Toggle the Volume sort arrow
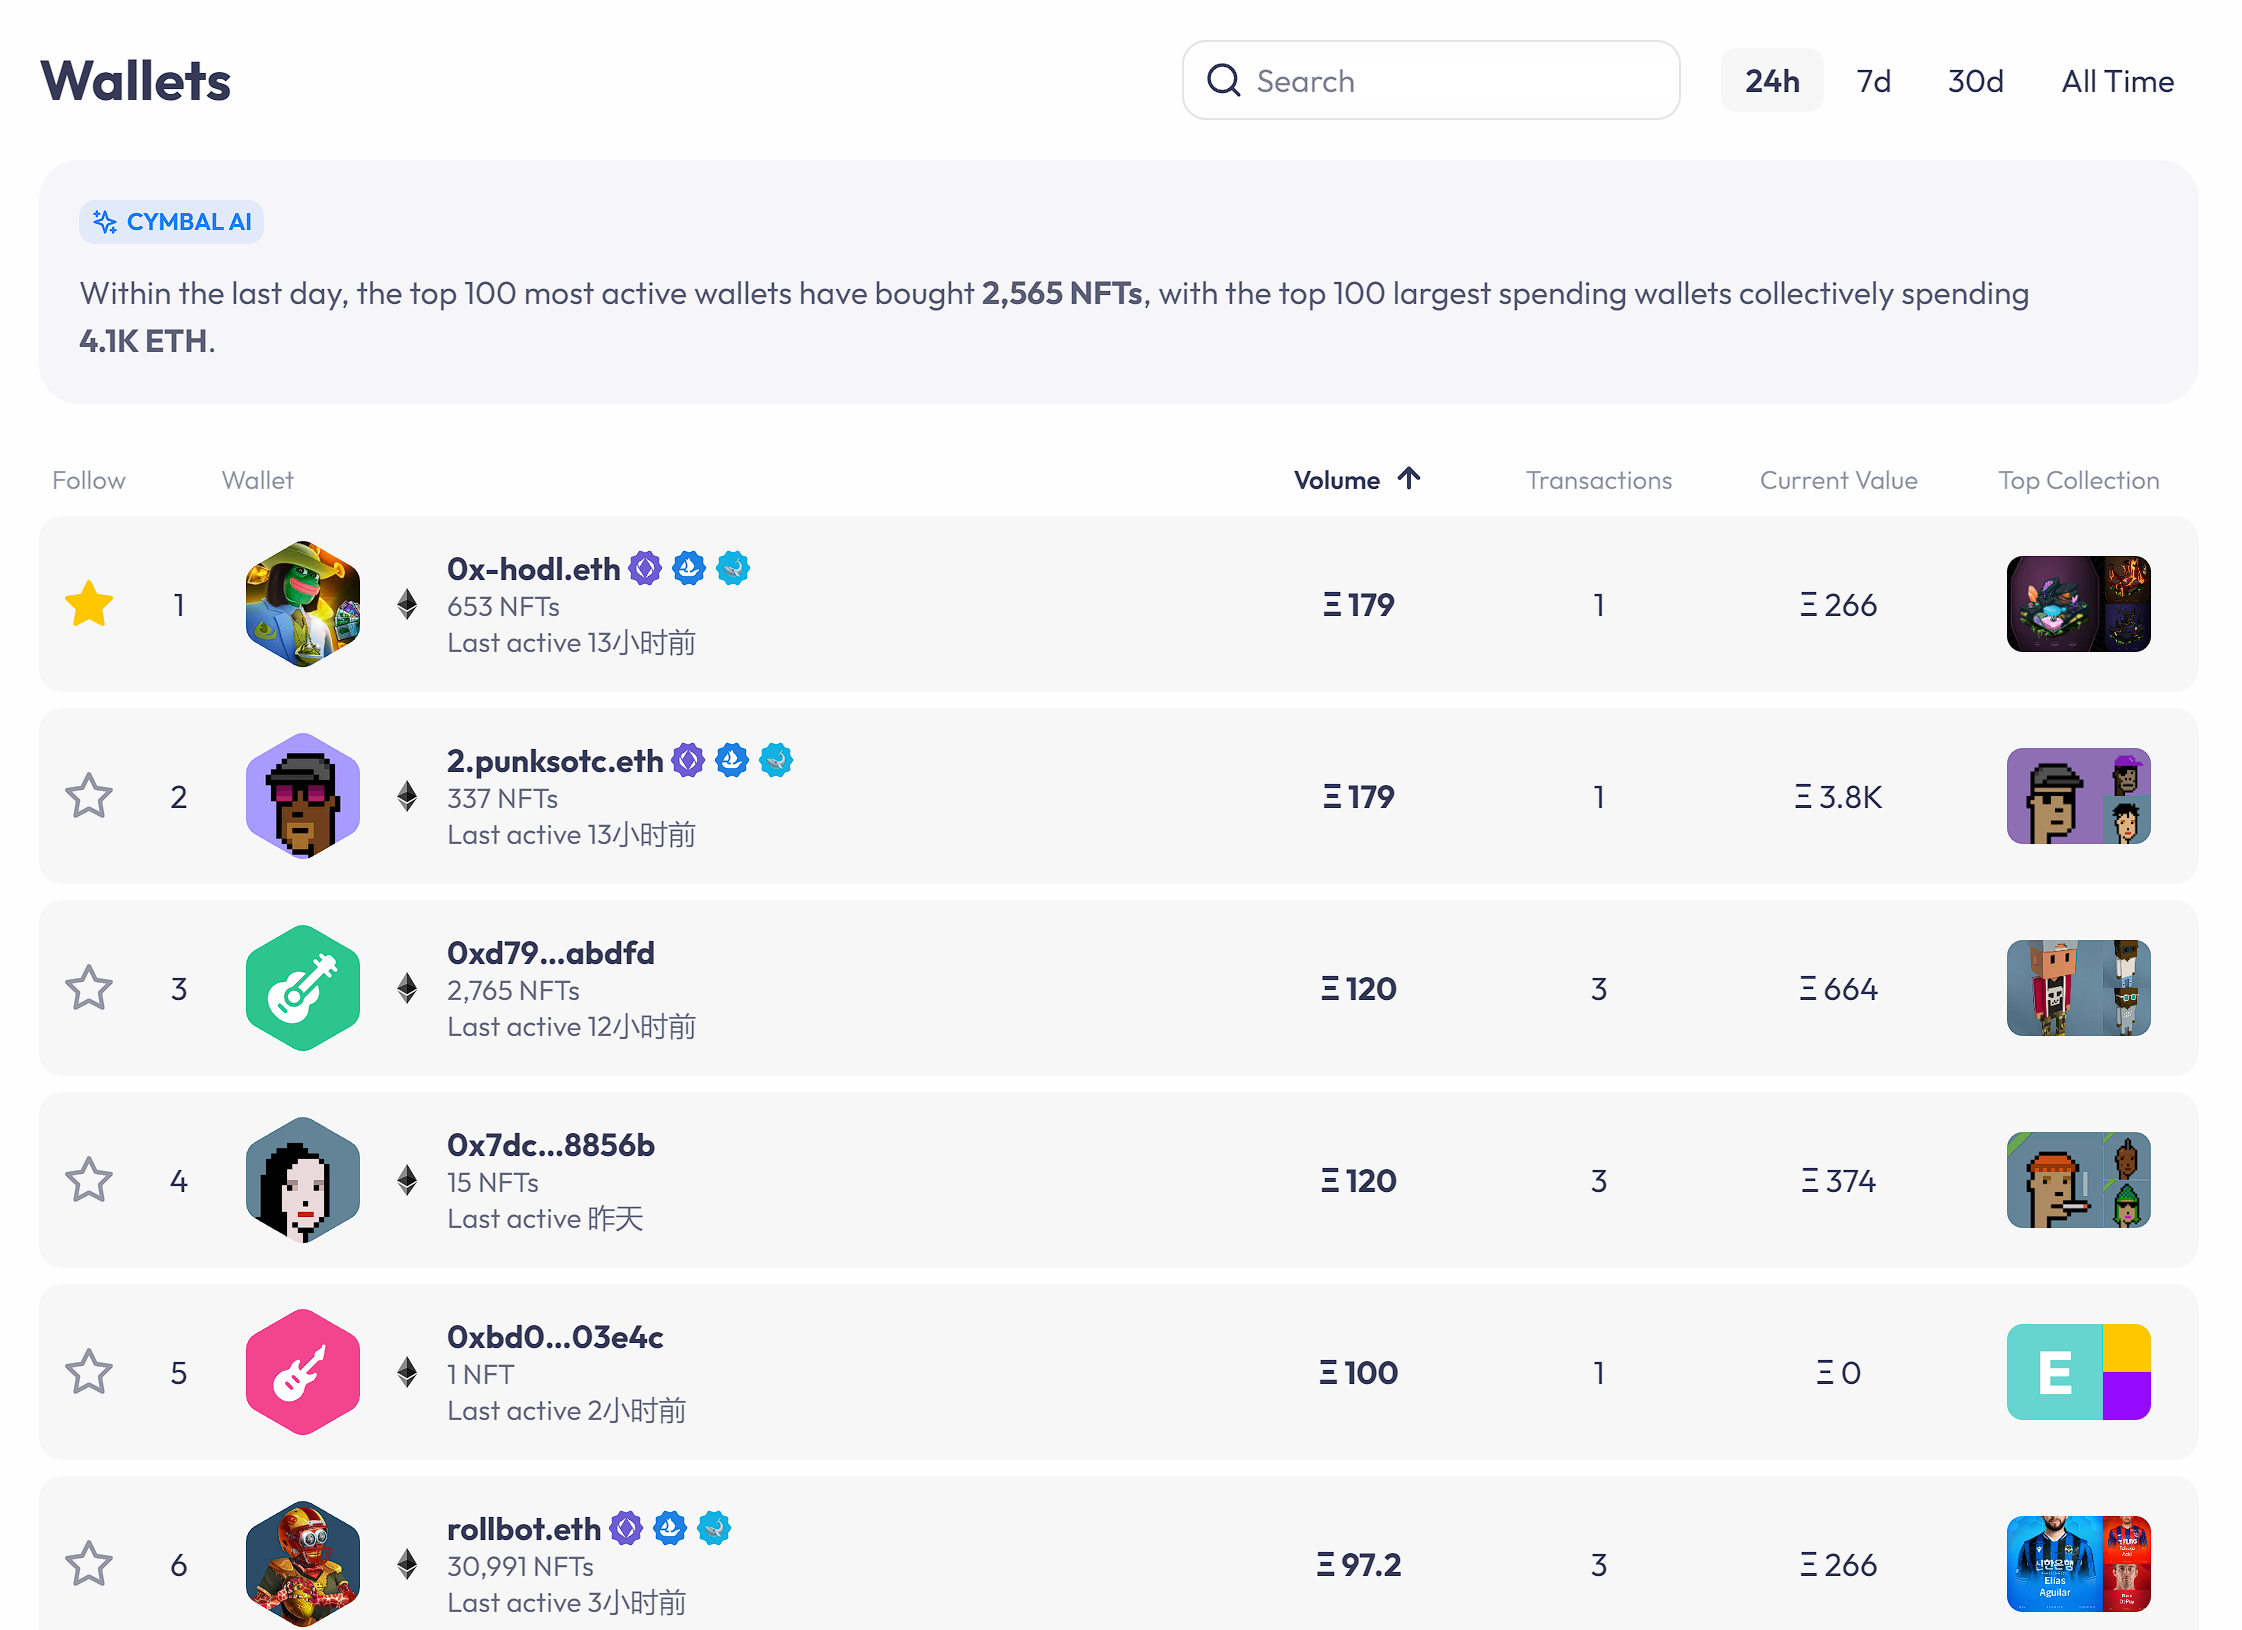This screenshot has height=1630, width=2242. pyautogui.click(x=1409, y=479)
